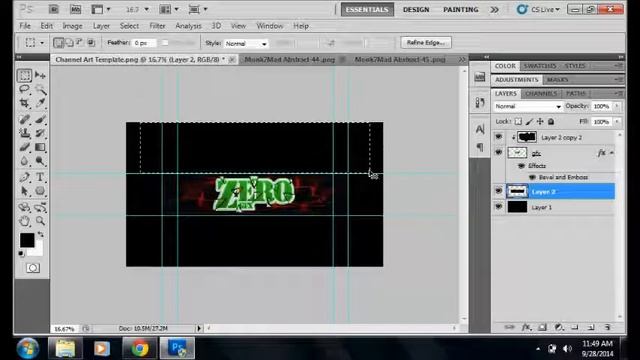This screenshot has width=640, height=360.
Task: Open the Window menu
Action: 269,26
